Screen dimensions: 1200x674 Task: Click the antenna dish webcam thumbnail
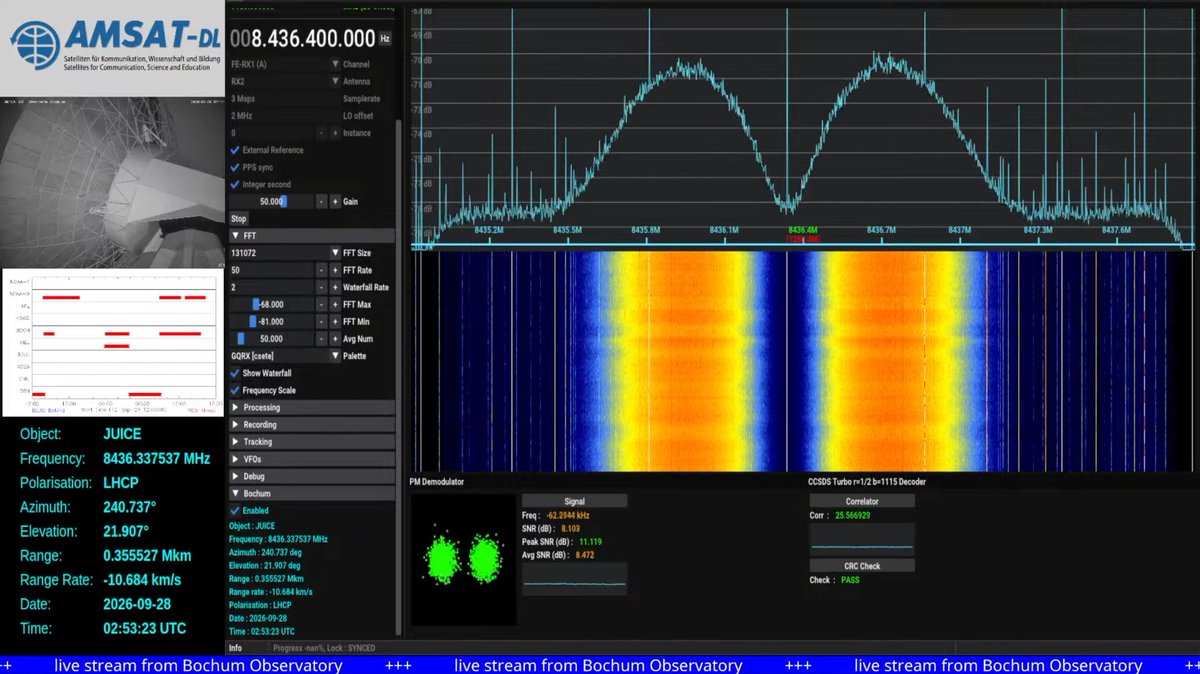click(x=112, y=181)
